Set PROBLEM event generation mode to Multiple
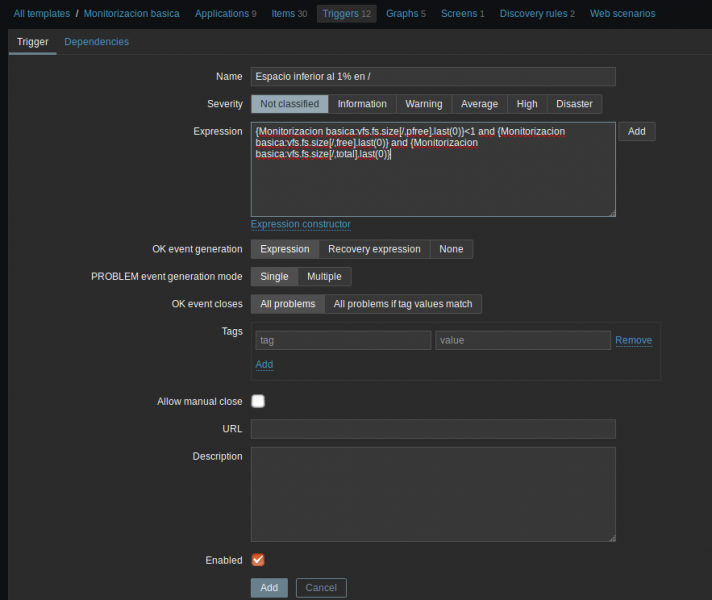This screenshot has width=712, height=600. 323,277
